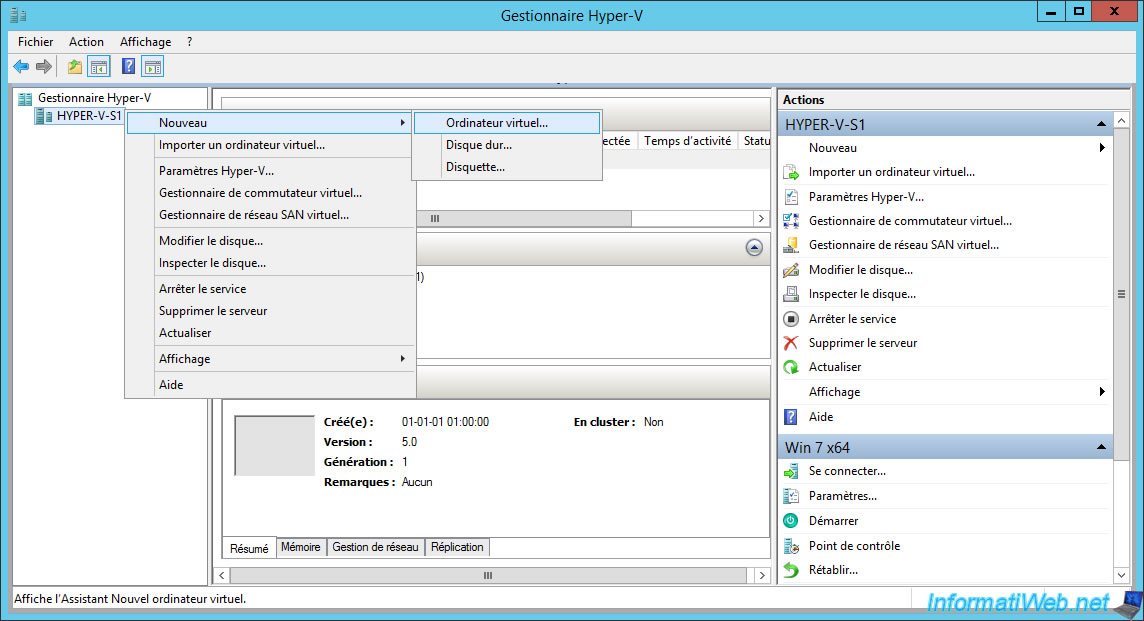Open the Affichage menu in menu bar
The image size is (1144, 621).
click(x=145, y=42)
